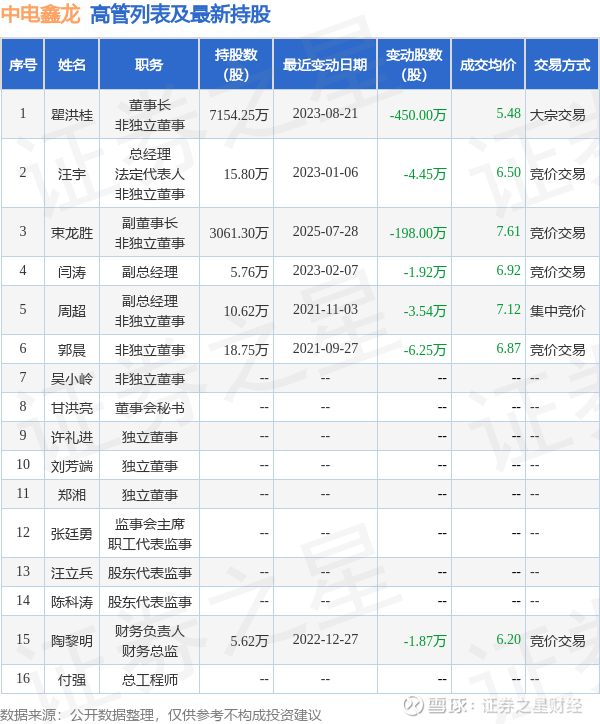
Task: Click the average price 6.50
Action: pyautogui.click(x=508, y=172)
